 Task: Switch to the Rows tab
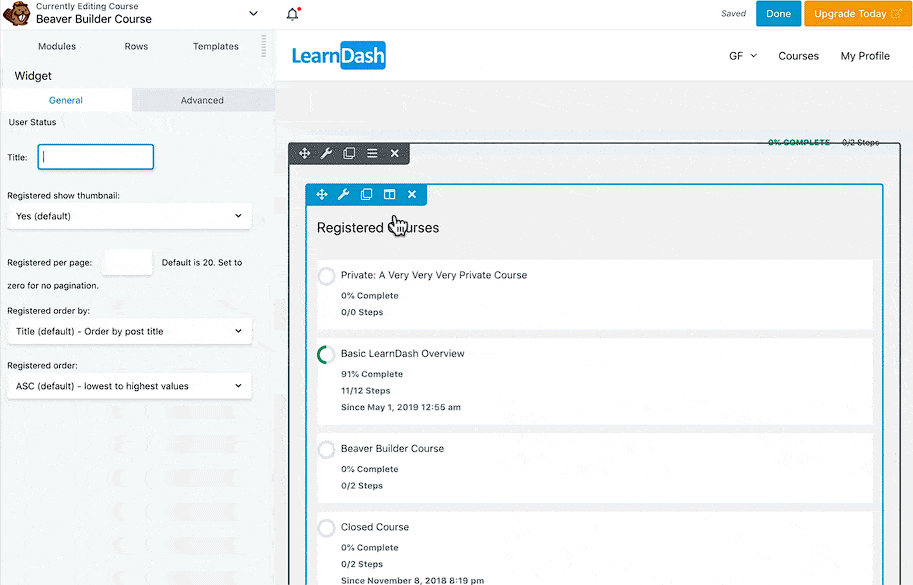point(136,46)
